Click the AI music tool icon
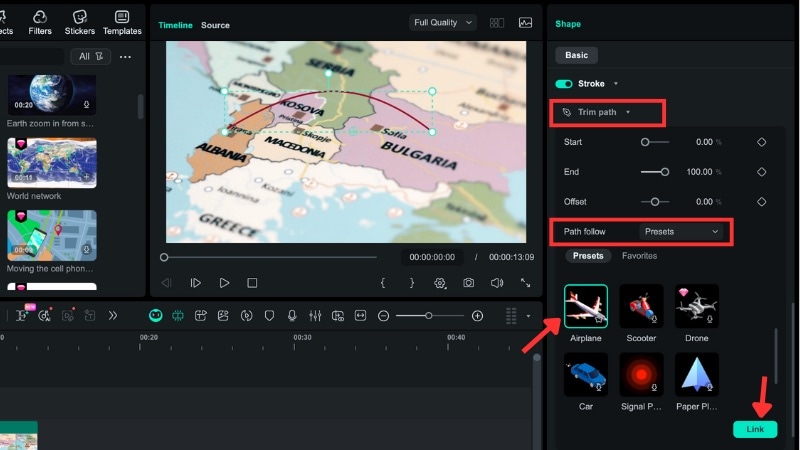Viewport: 800px width, 450px height. coord(44,316)
